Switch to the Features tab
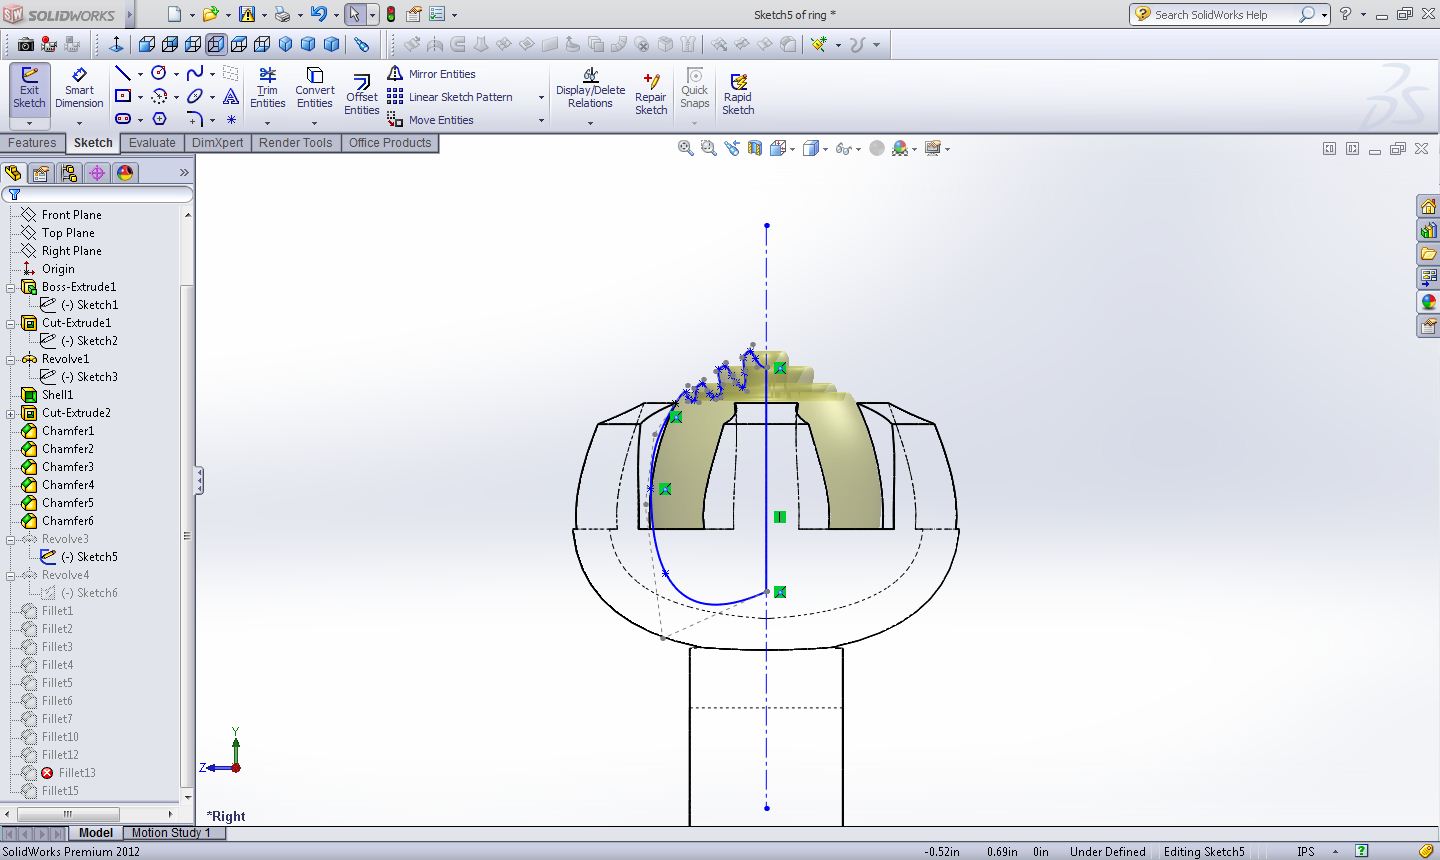 tap(32, 143)
